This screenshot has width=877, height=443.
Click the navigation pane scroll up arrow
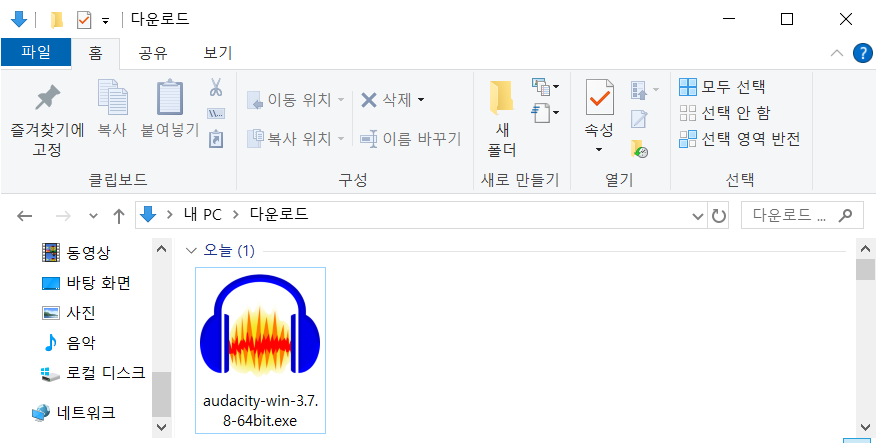(x=161, y=249)
